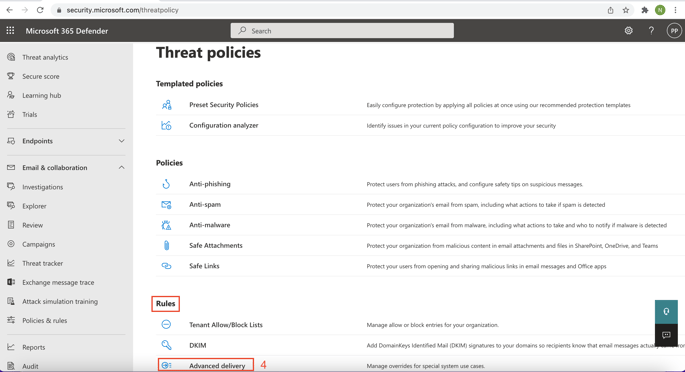Bookmark this page with star icon
The image size is (685, 372).
[x=626, y=10]
